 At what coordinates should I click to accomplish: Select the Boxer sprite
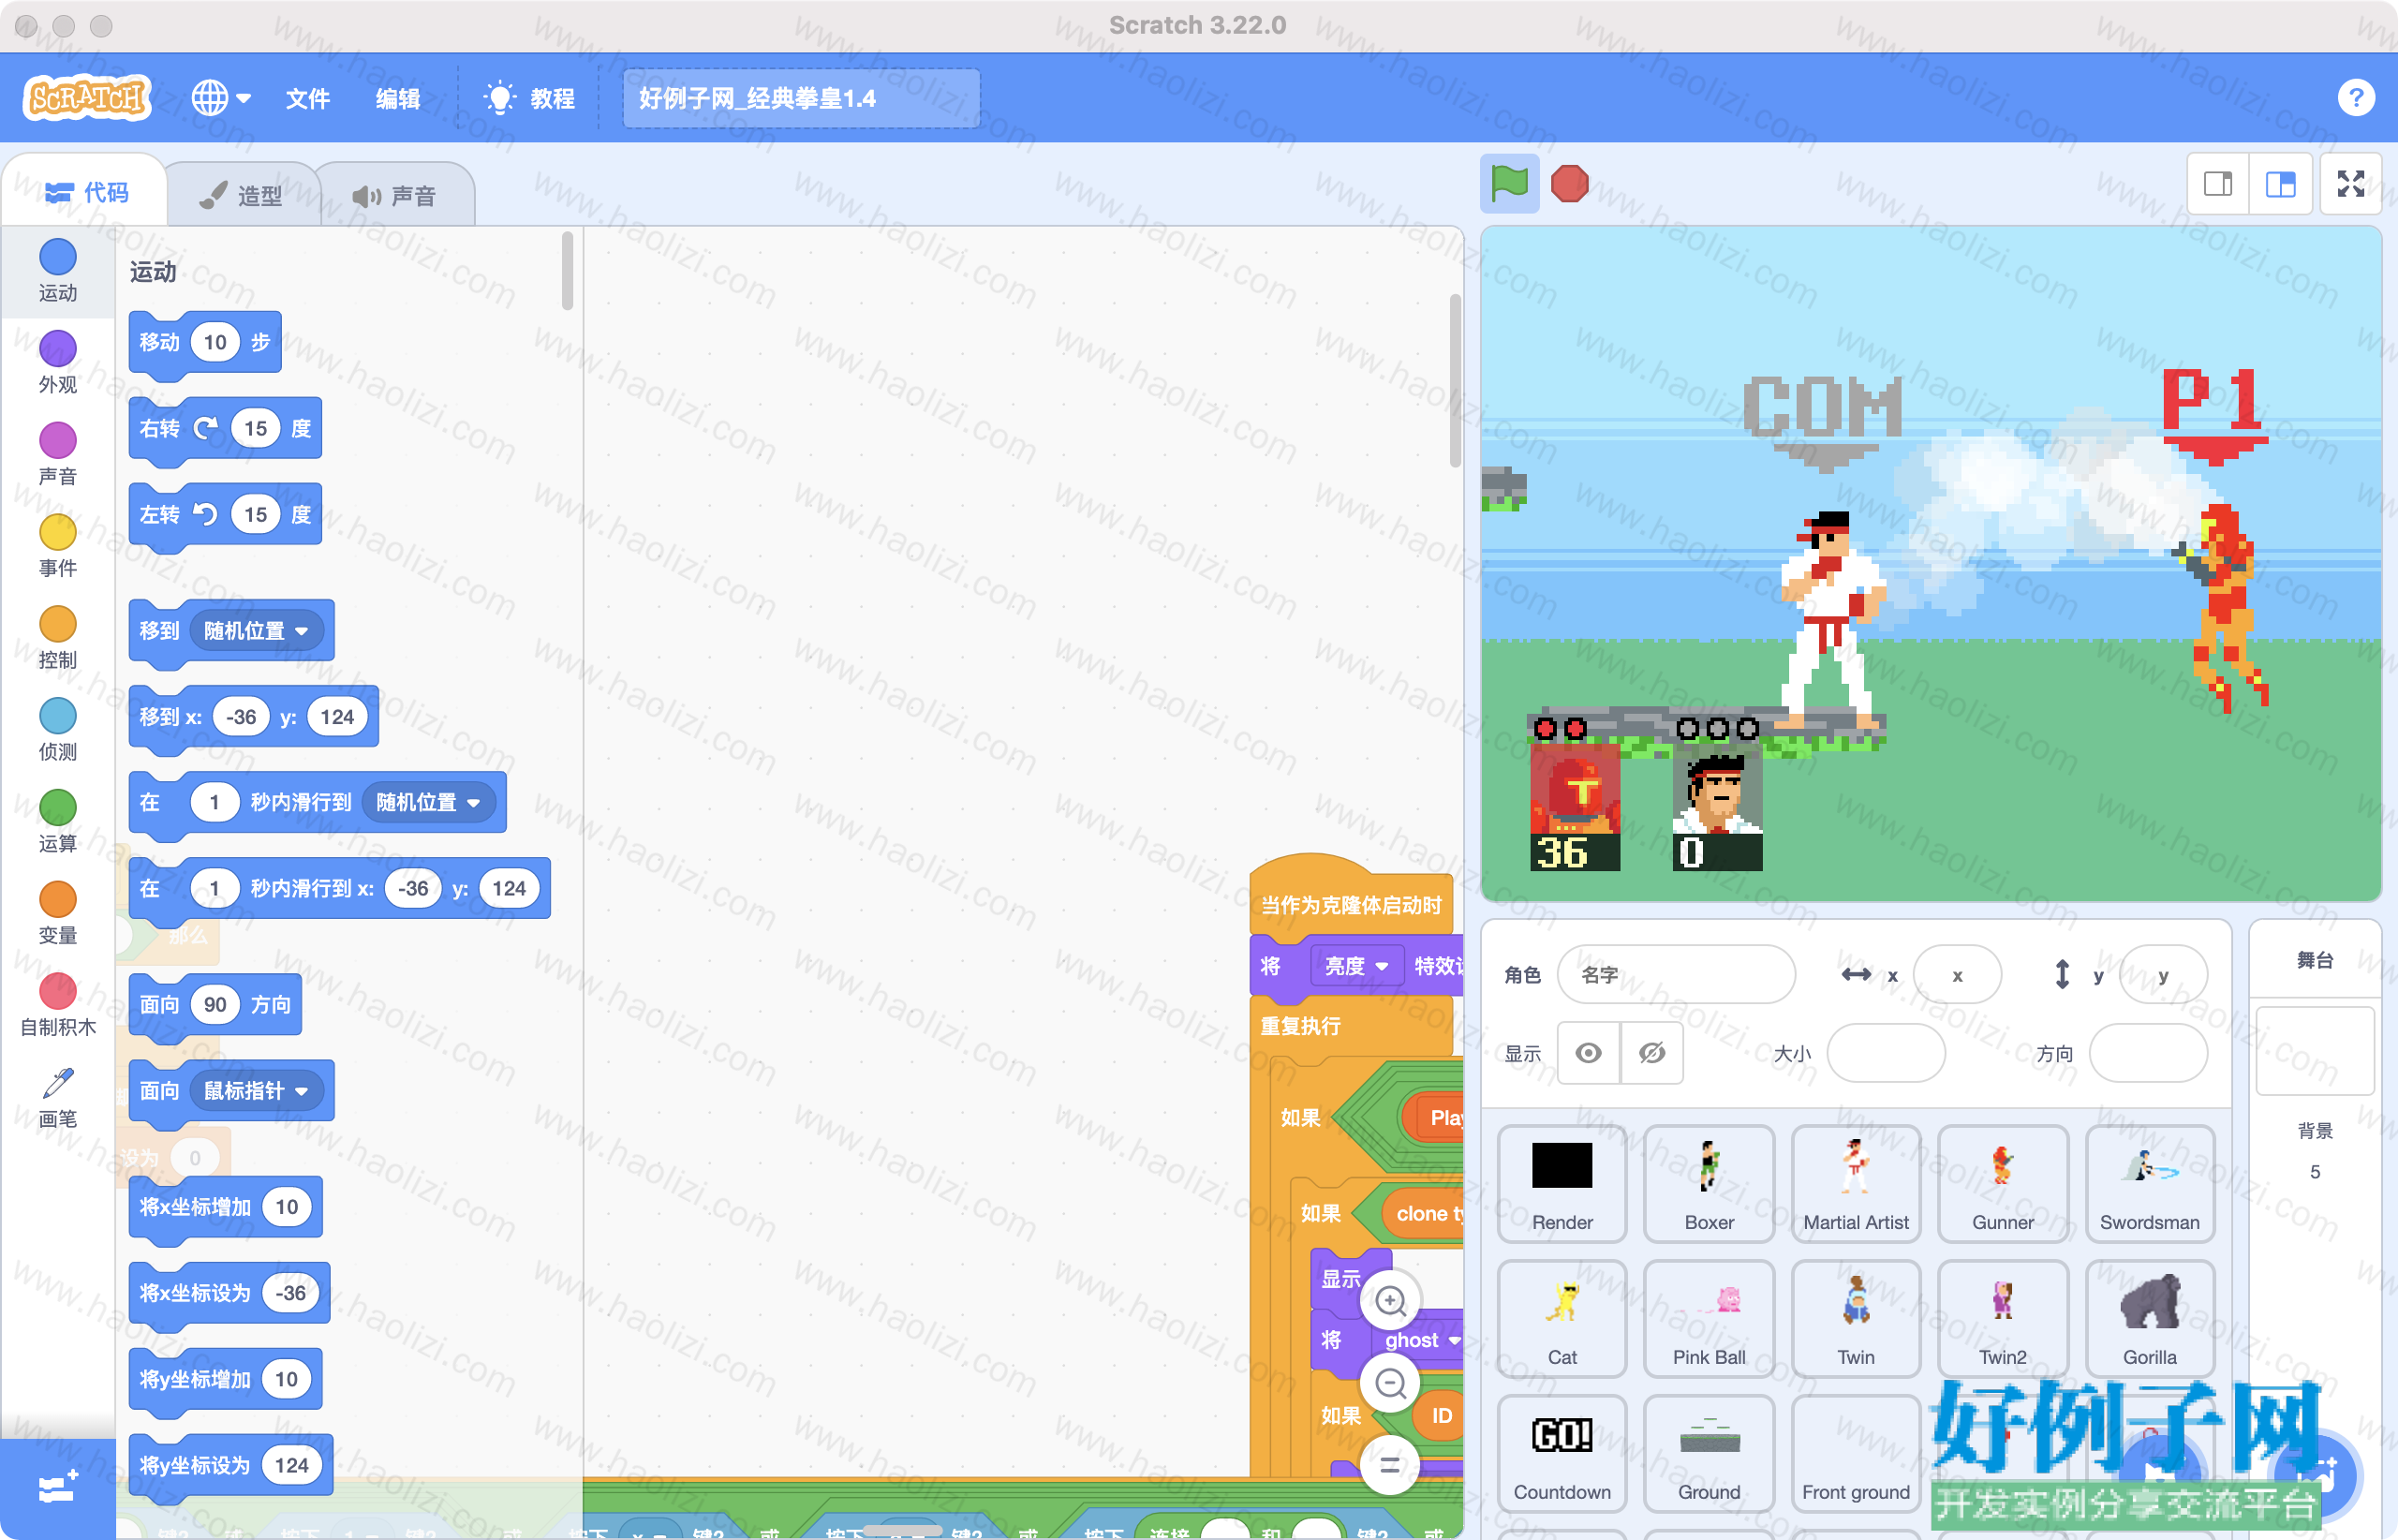click(x=1709, y=1183)
